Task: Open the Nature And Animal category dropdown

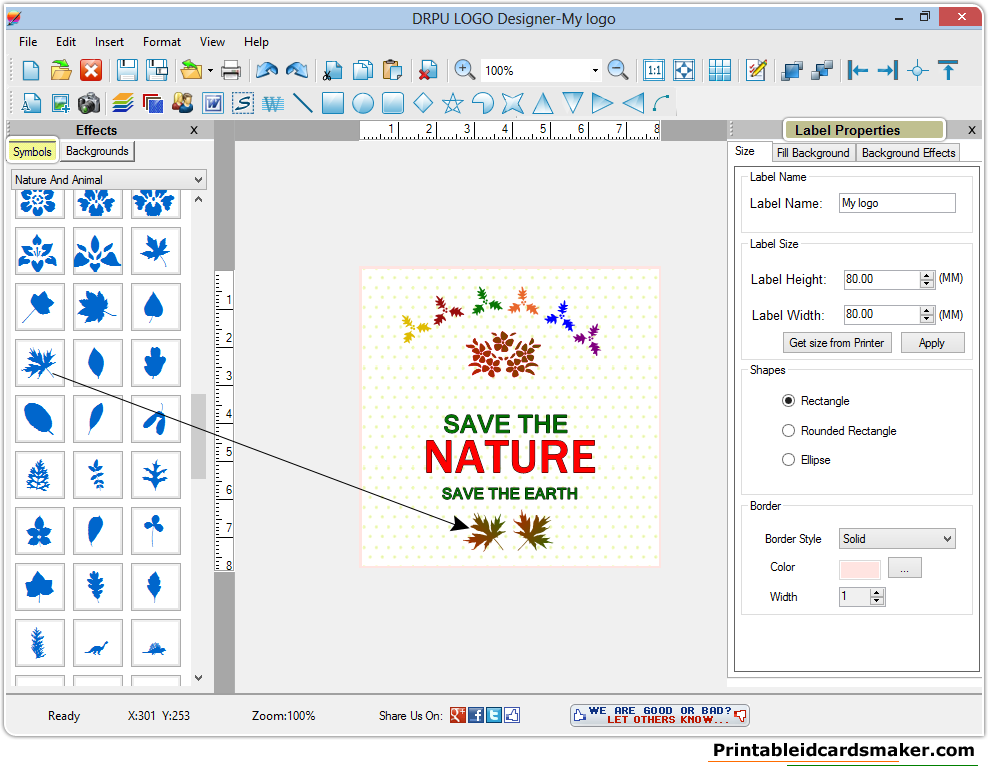Action: pos(109,180)
